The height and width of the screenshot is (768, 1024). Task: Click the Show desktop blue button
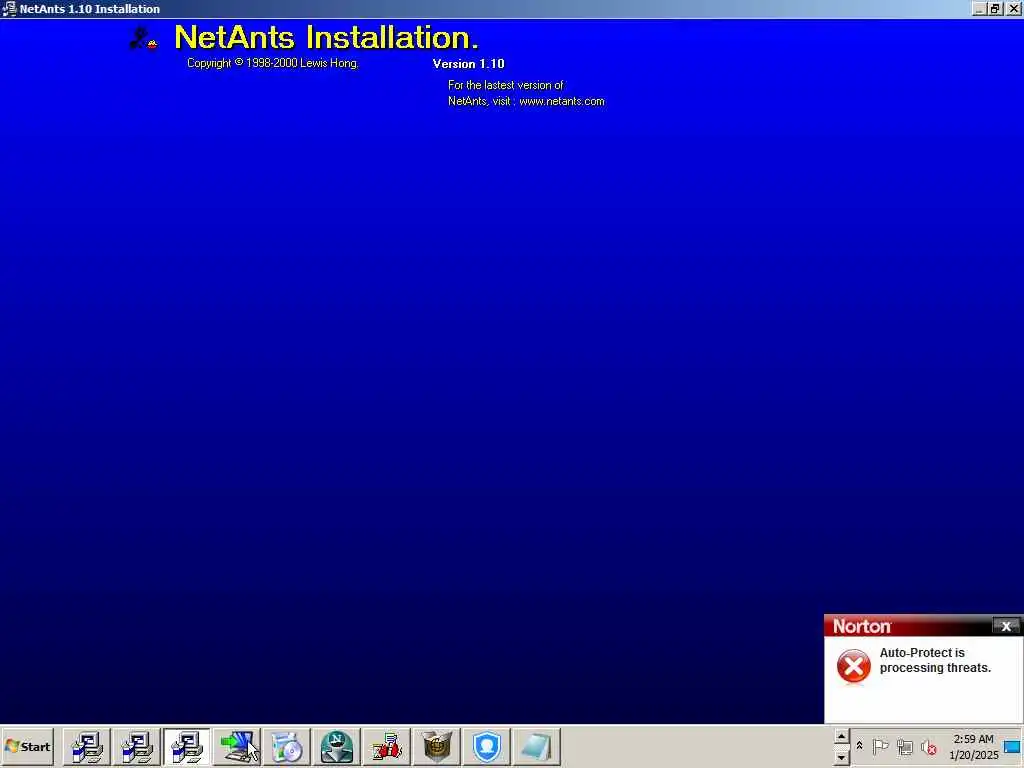click(1012, 746)
